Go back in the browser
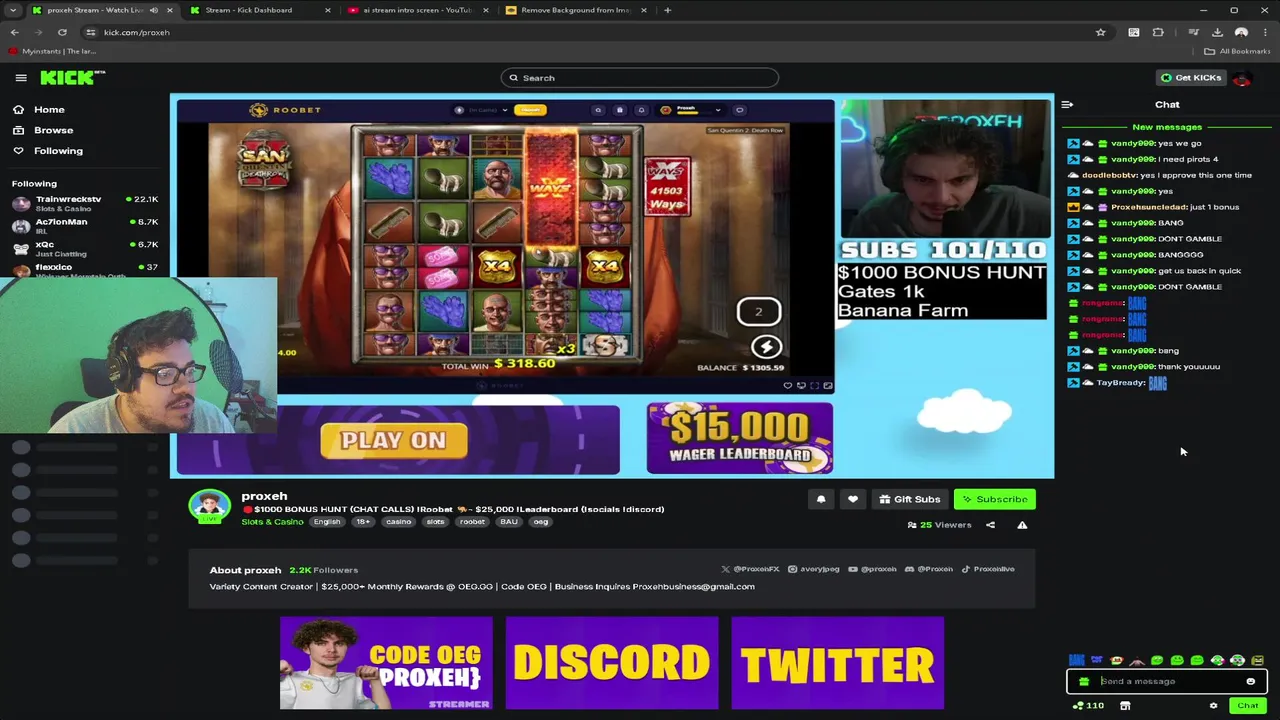Screen dimensions: 1280x720 (14, 32)
